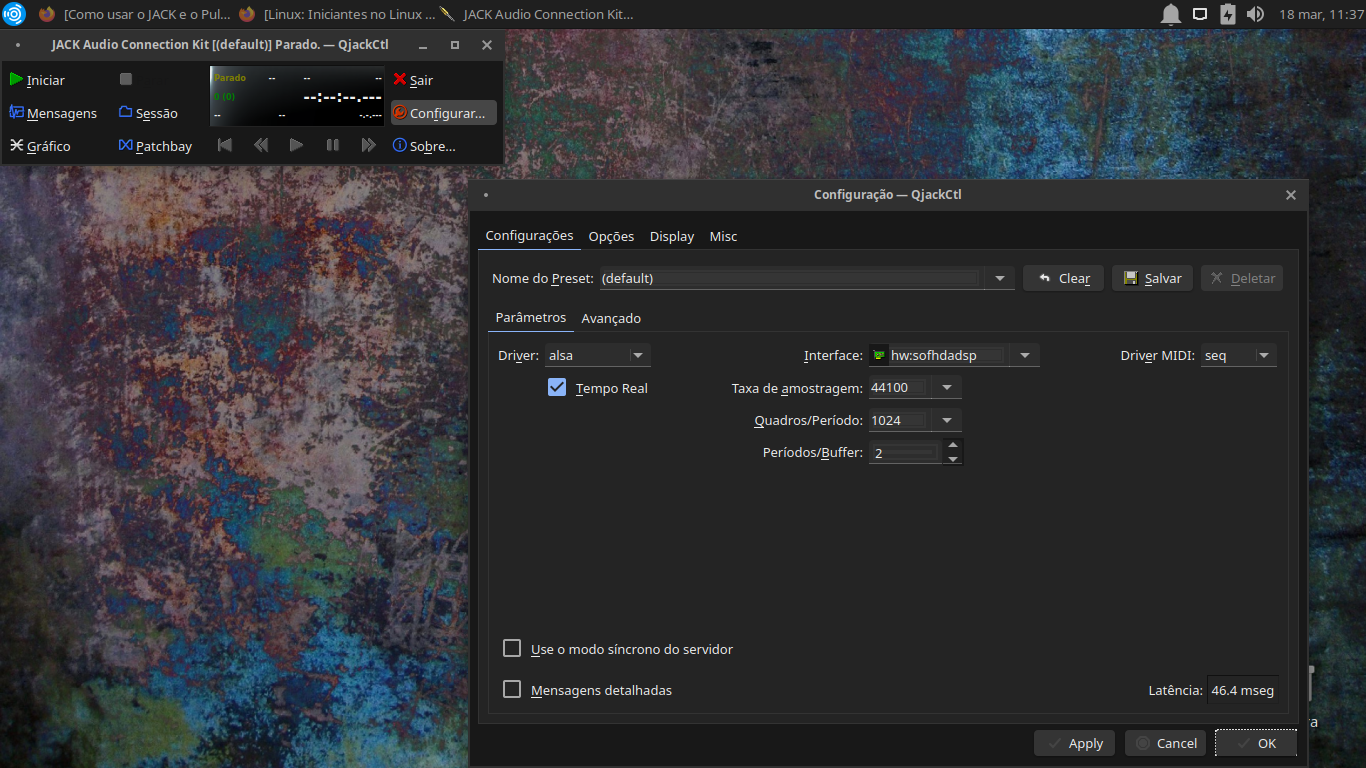Image resolution: width=1366 pixels, height=768 pixels.
Task: Enable Mensagens detalhadas checkbox
Action: tap(512, 689)
